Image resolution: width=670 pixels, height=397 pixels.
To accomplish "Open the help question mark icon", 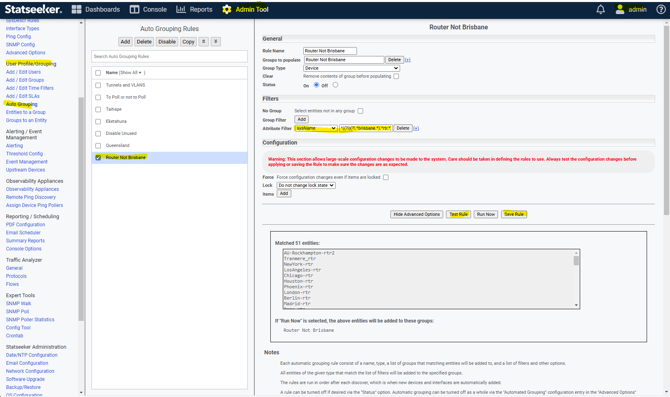I will 661,9.
